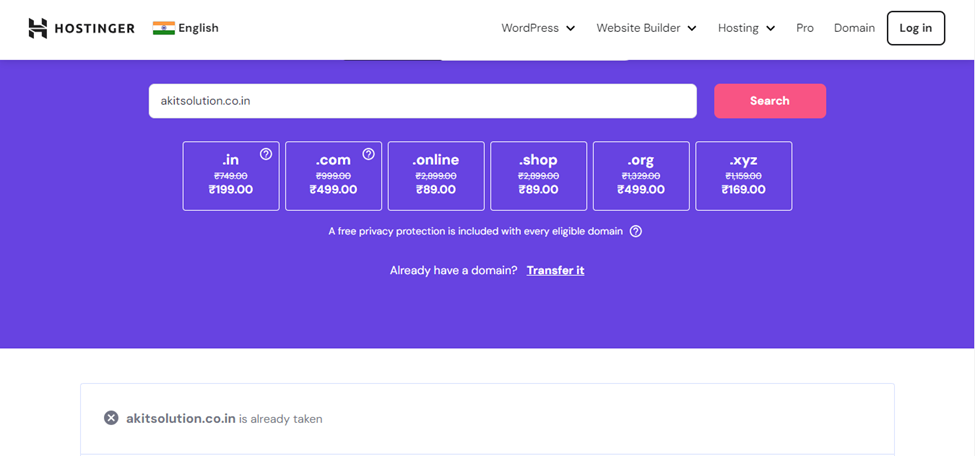Click ₹169.00 price on .xyz card

coord(744,190)
